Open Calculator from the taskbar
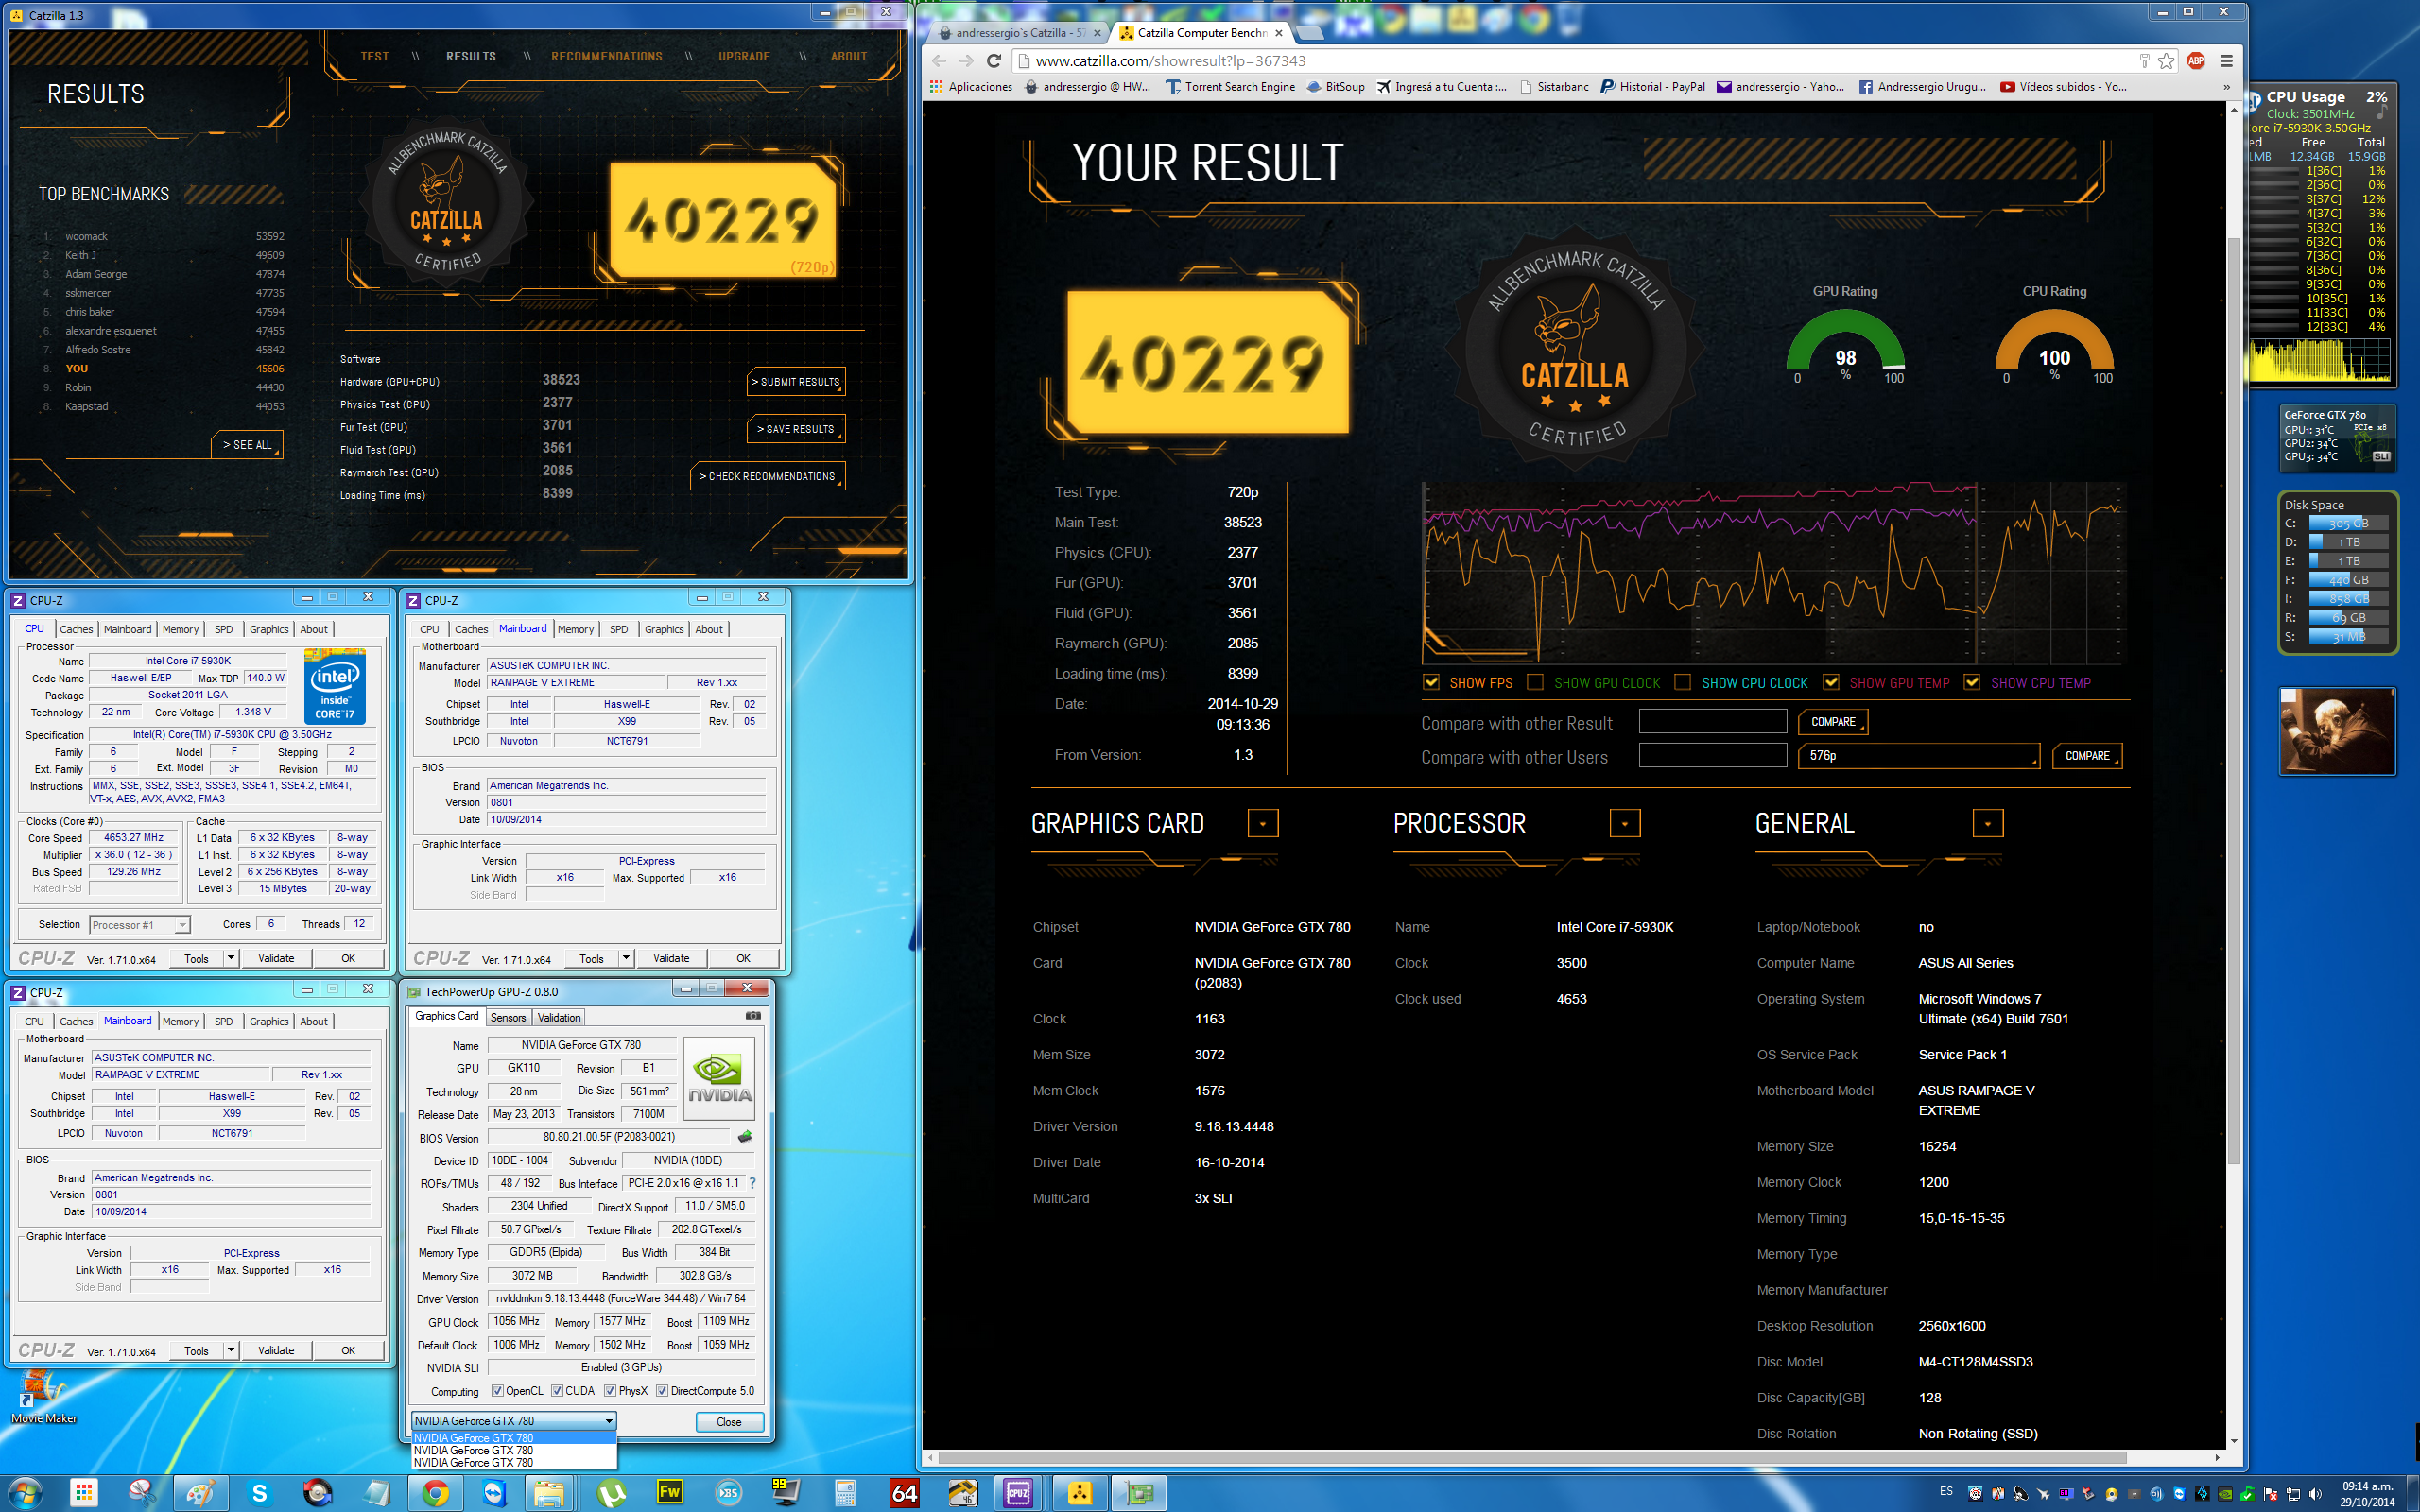The image size is (2420, 1512). point(845,1493)
